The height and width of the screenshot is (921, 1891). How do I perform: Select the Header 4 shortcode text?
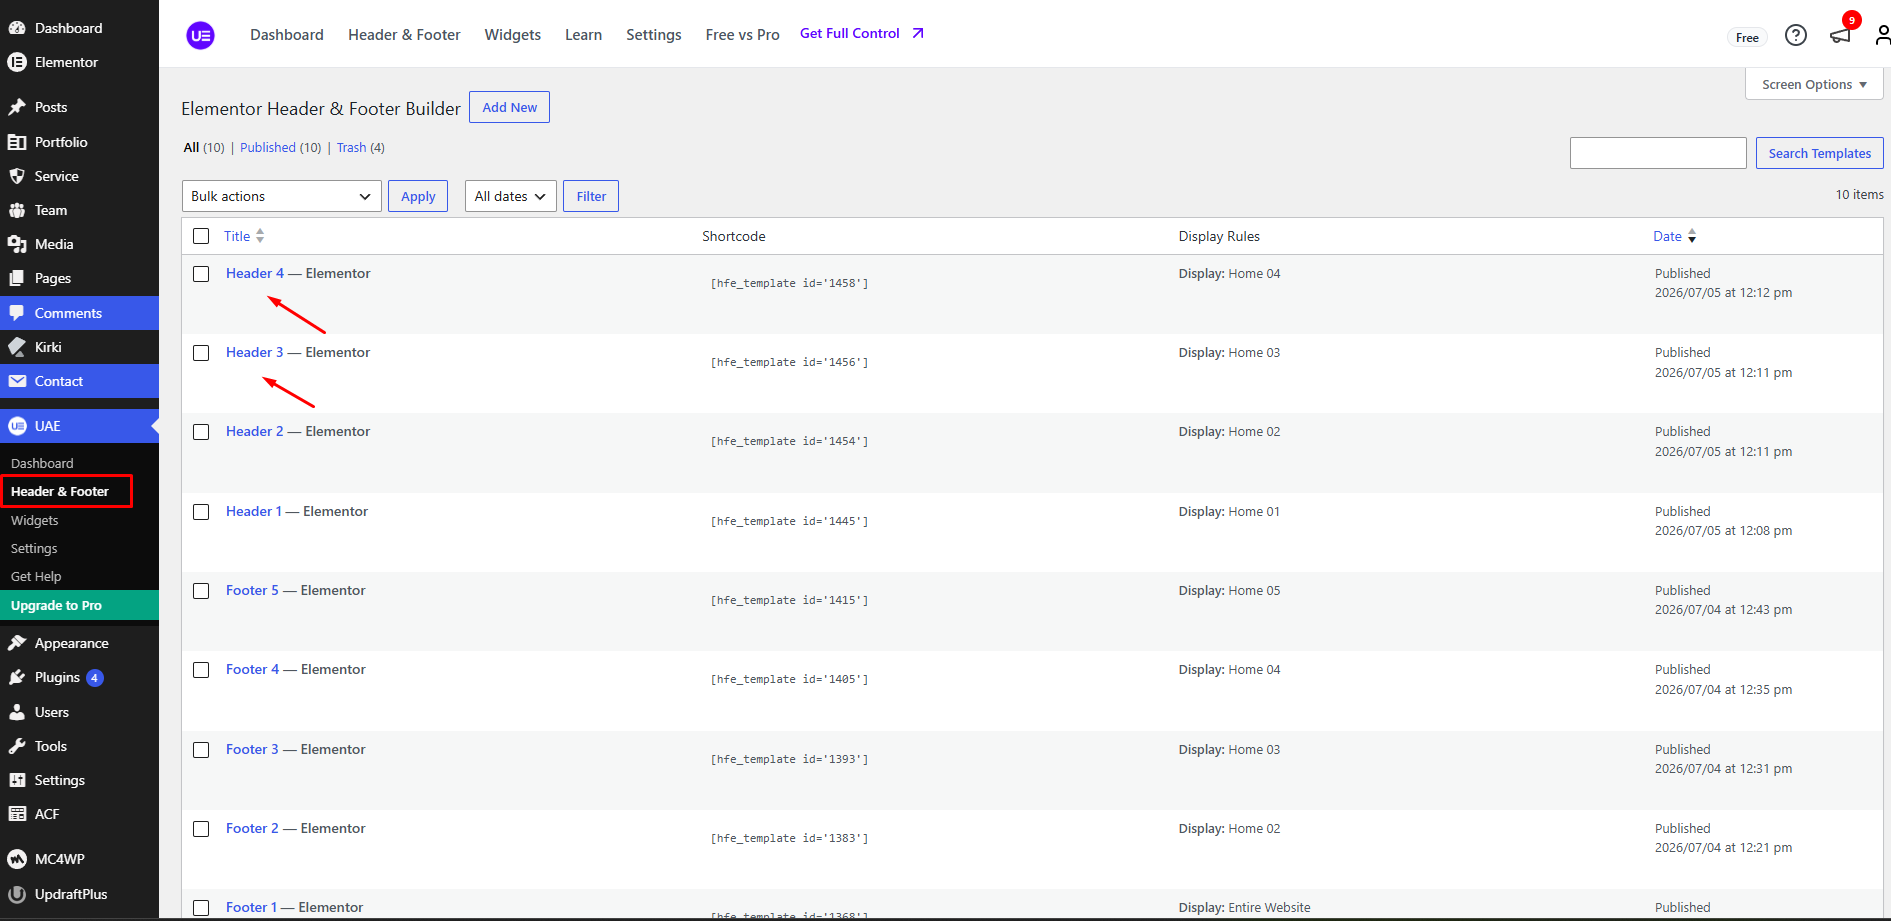coord(789,283)
